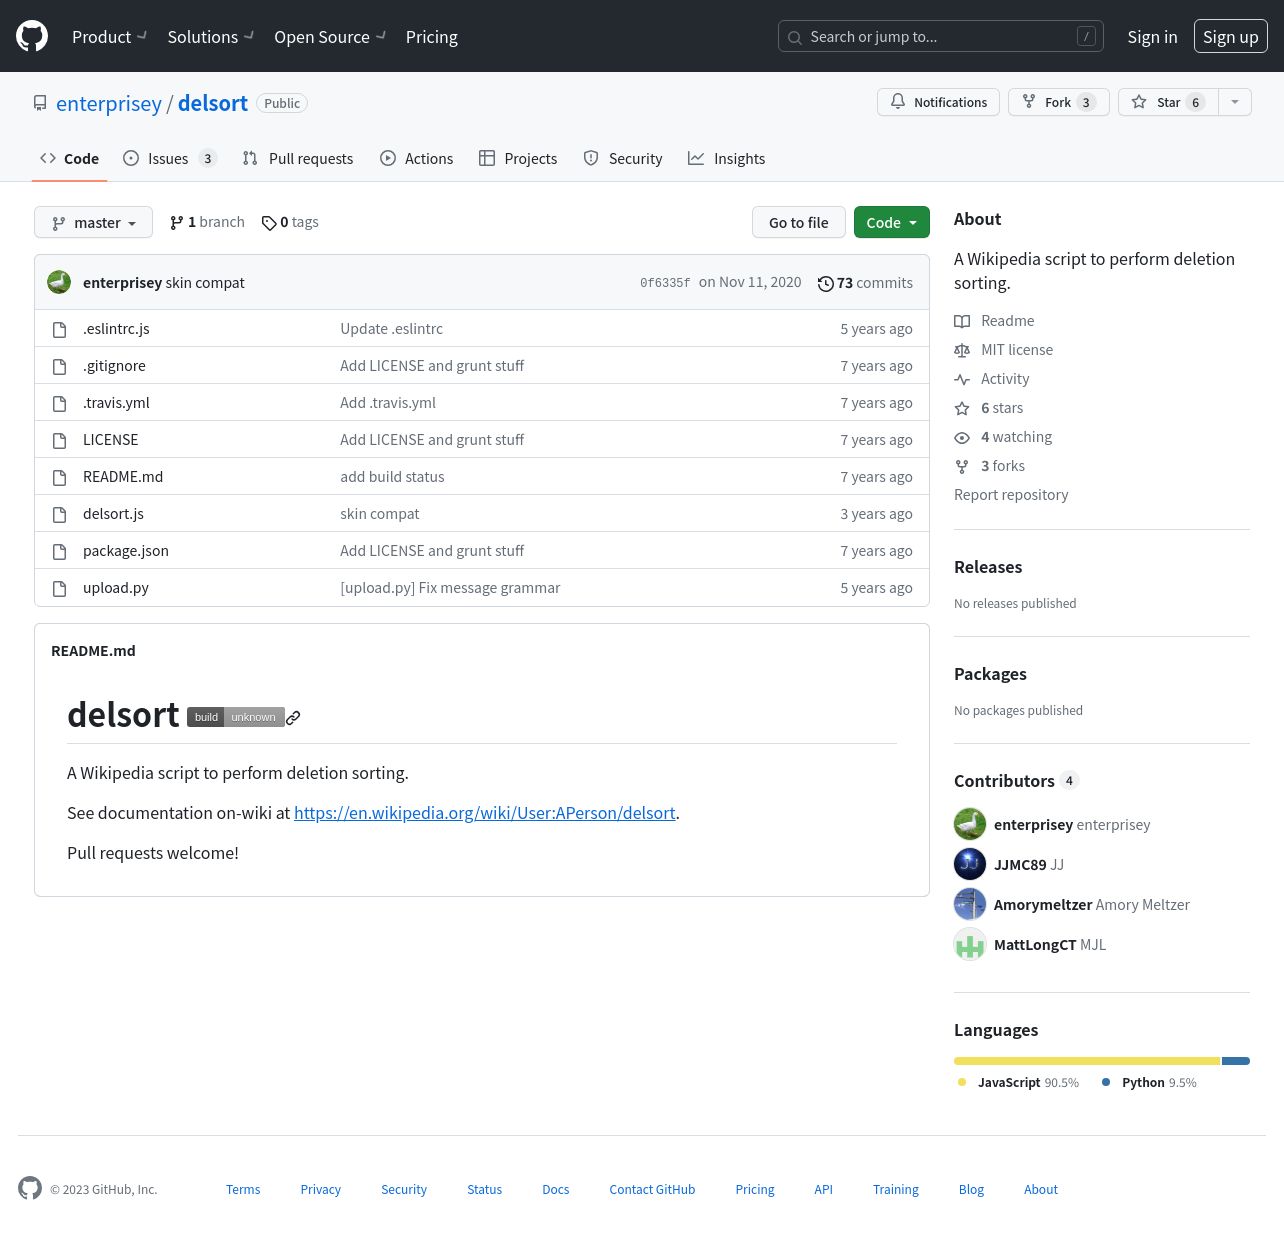This screenshot has height=1251, width=1284.
Task: Click the branch icon beside 1 branch
Action: point(177,222)
